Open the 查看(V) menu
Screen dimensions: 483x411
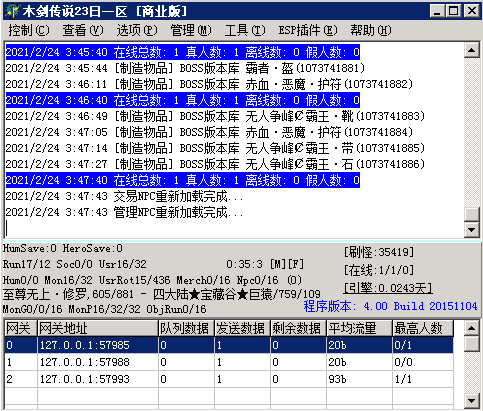pos(83,30)
